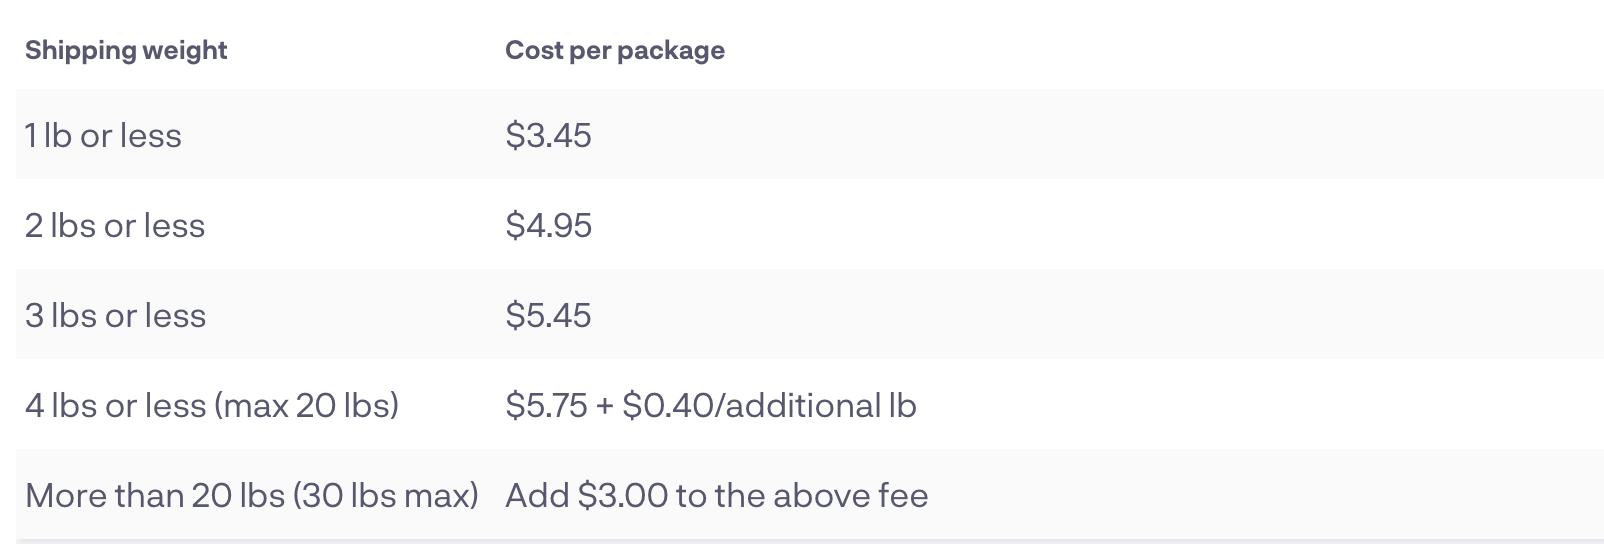Select the $3.45 cost cell

click(548, 135)
